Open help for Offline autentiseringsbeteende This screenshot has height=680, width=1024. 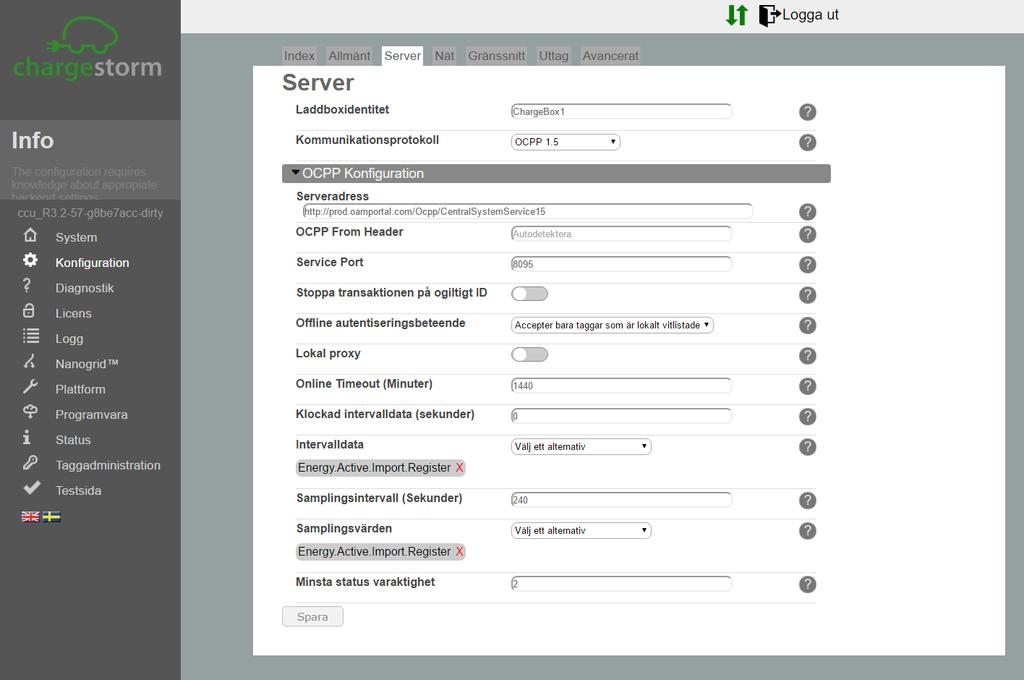click(807, 325)
